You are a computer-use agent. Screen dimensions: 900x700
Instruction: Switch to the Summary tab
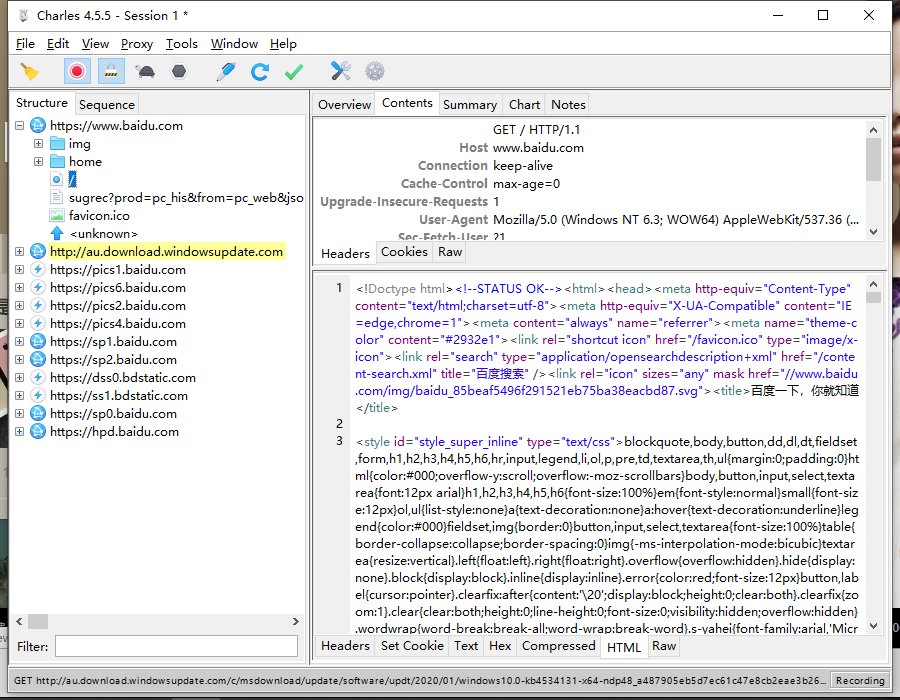tap(470, 104)
